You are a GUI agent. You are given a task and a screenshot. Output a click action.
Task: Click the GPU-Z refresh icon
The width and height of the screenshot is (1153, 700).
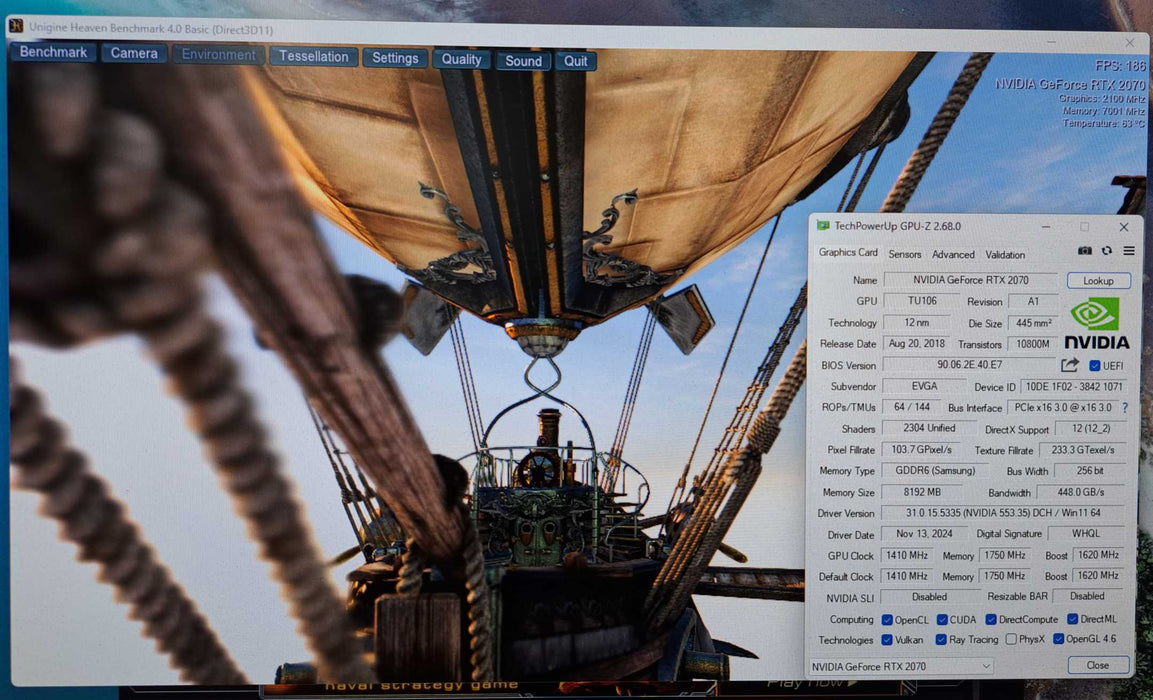point(1107,251)
